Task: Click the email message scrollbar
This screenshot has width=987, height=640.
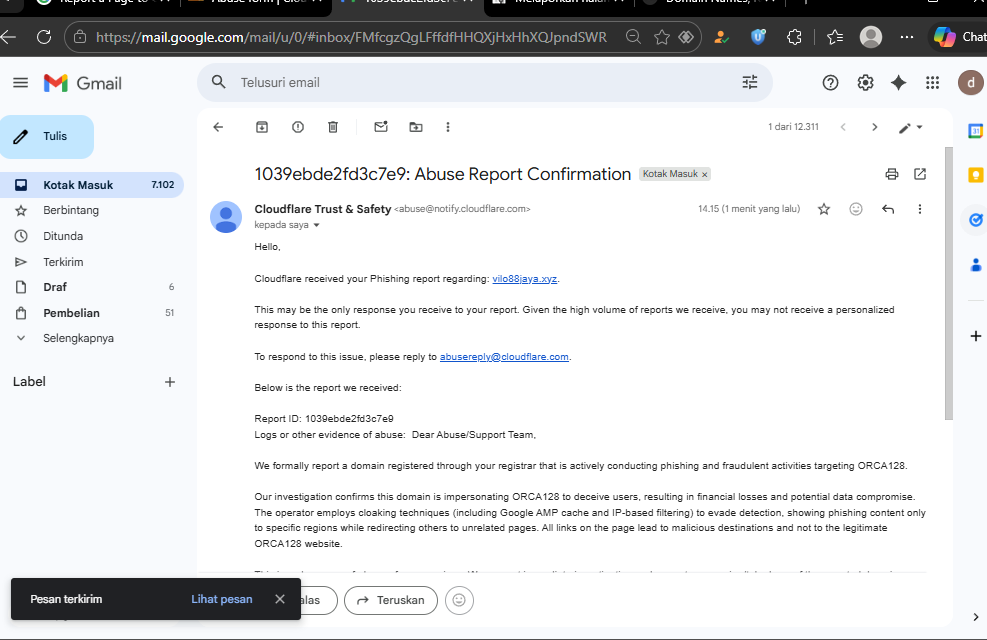Action: 949,283
